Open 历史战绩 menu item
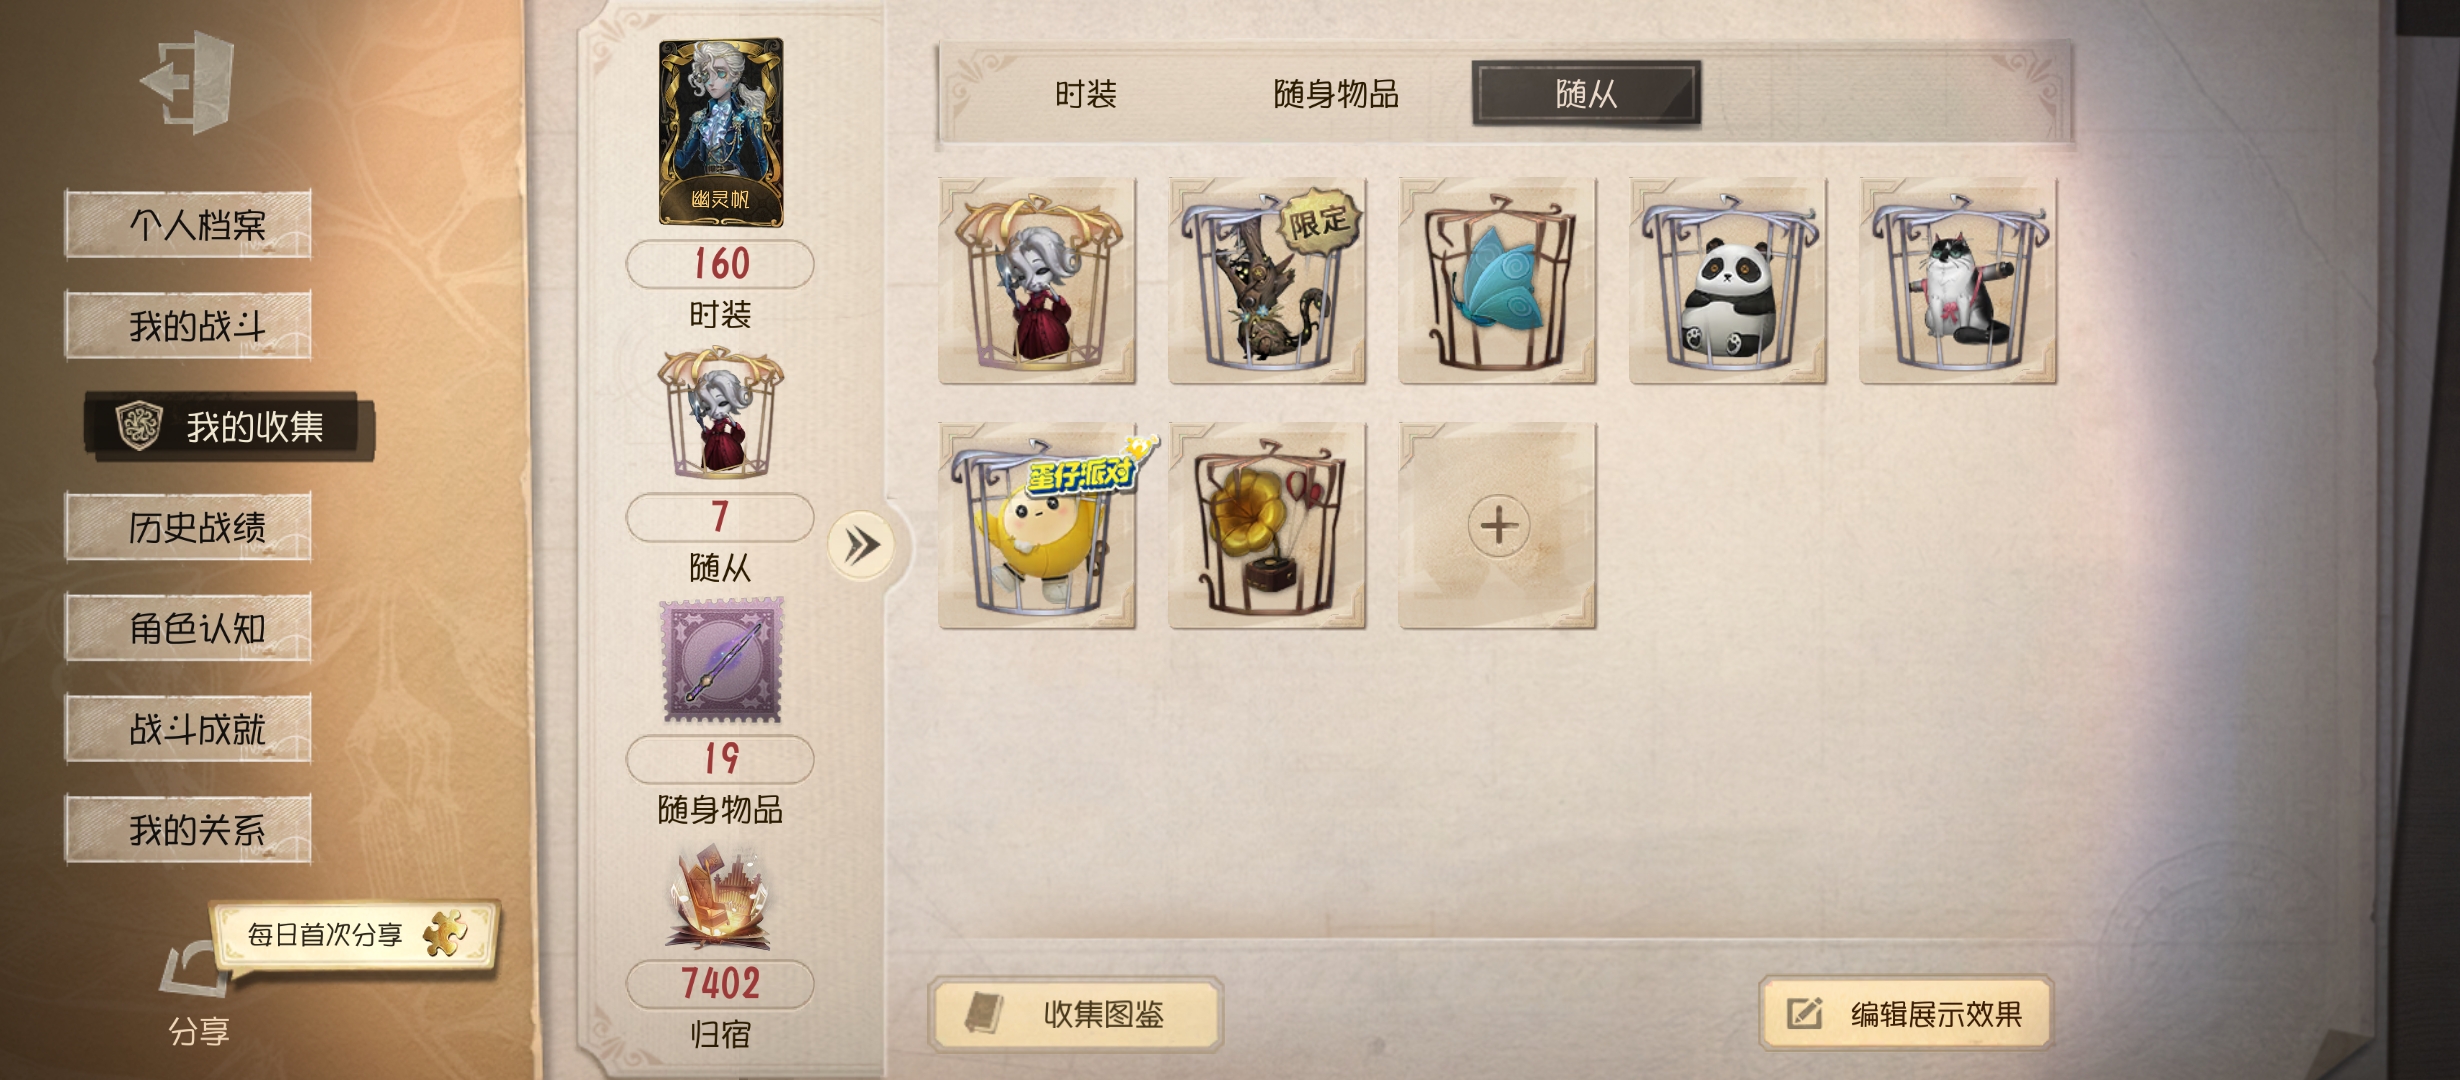 (189, 527)
